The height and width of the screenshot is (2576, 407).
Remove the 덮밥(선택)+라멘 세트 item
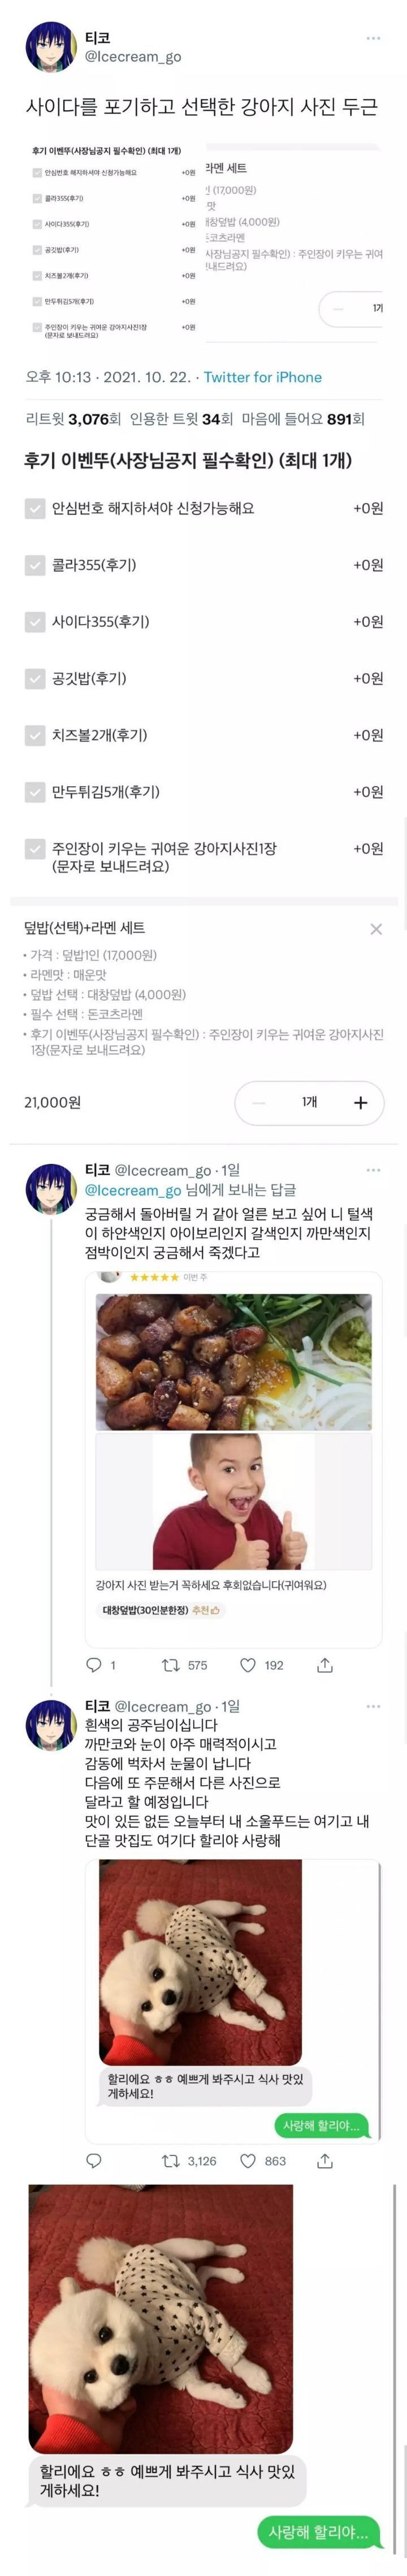coord(376,929)
